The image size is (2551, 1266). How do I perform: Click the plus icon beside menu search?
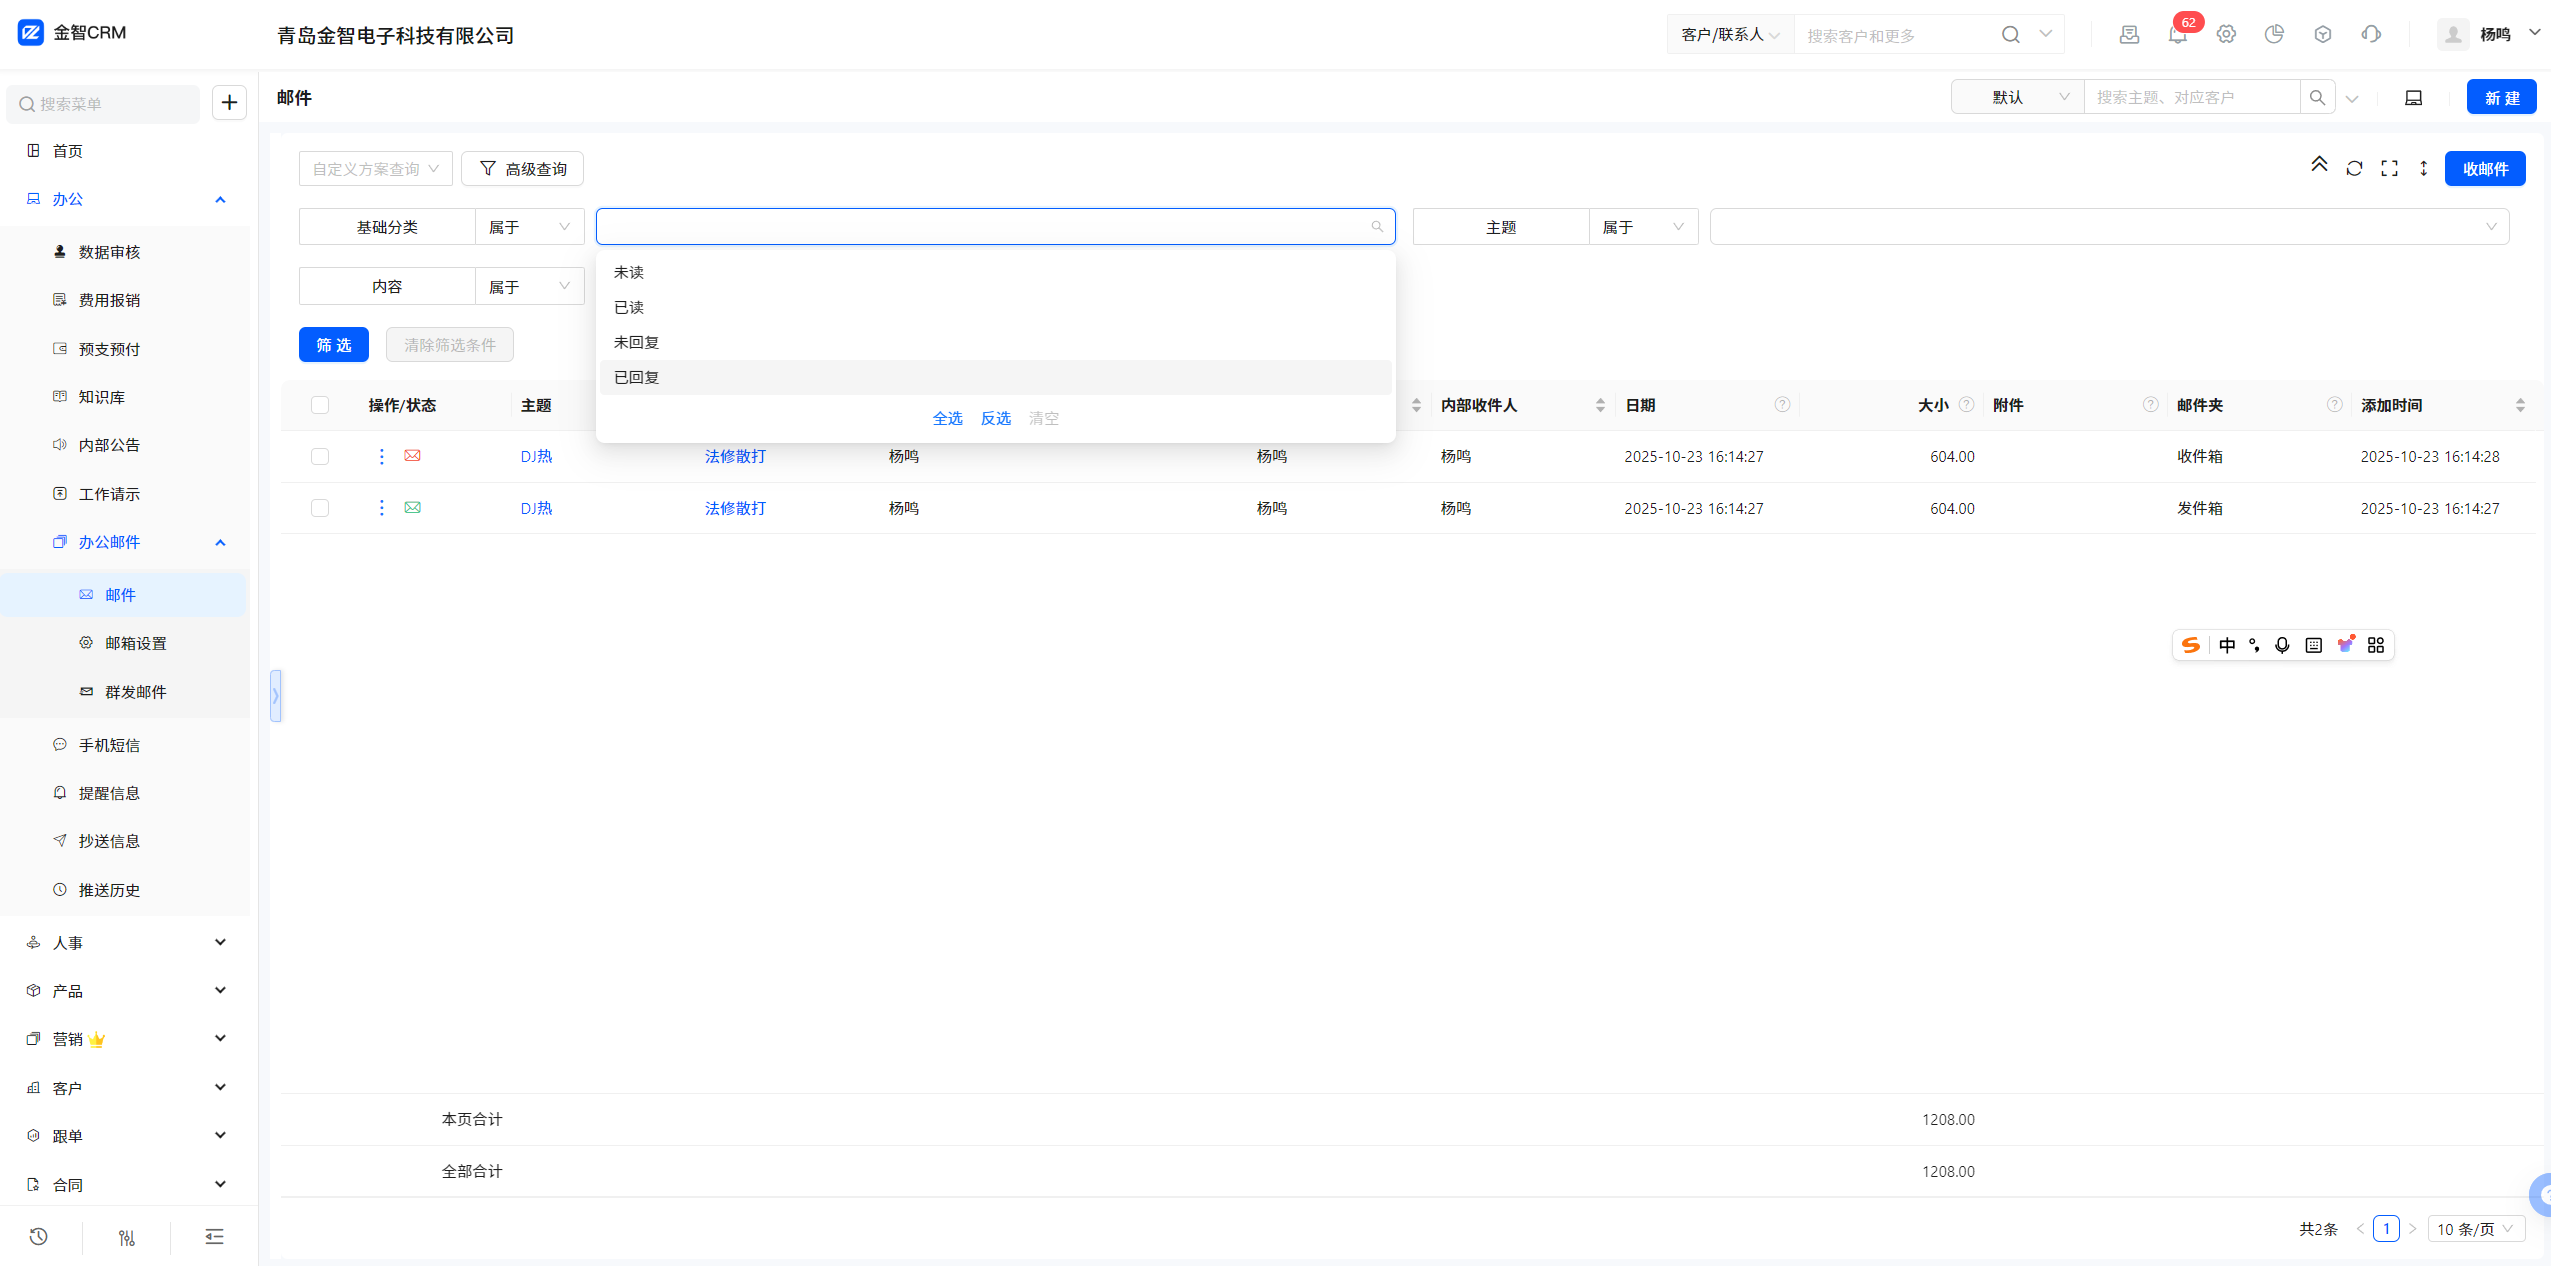coord(229,103)
